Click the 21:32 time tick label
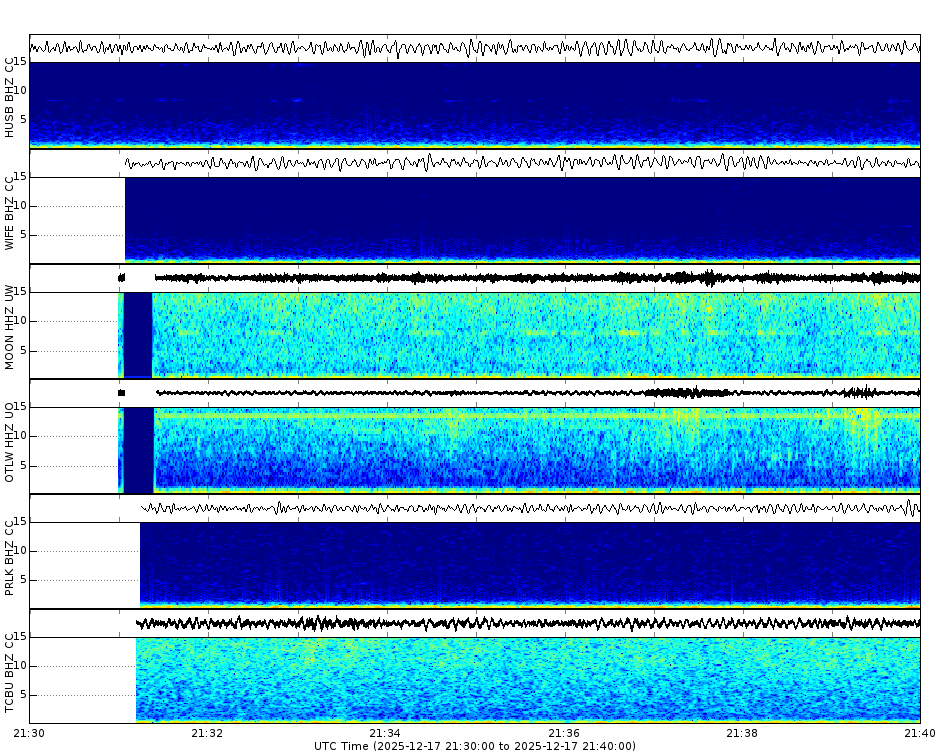This screenshot has width=950, height=756. [x=207, y=733]
